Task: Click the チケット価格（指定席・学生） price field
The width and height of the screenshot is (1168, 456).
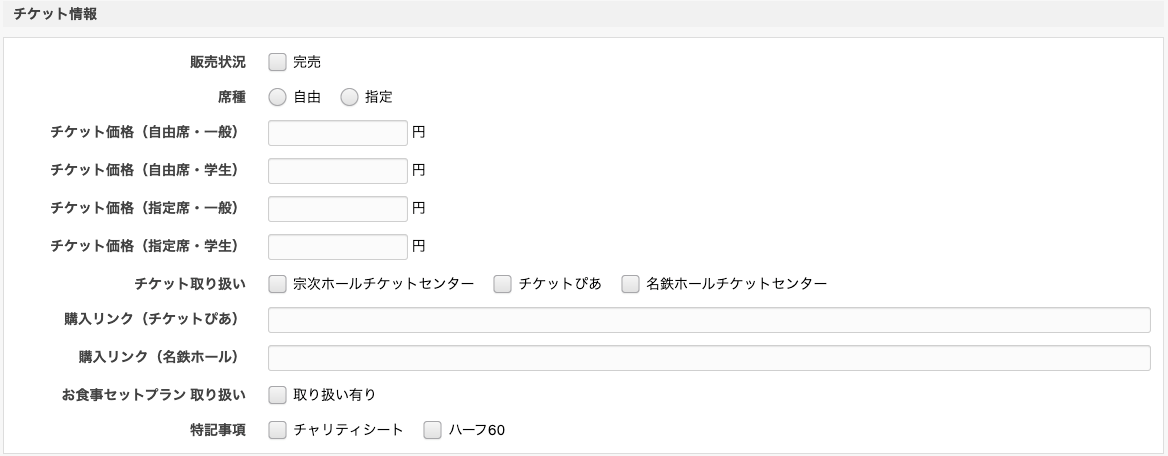Action: pos(338,246)
